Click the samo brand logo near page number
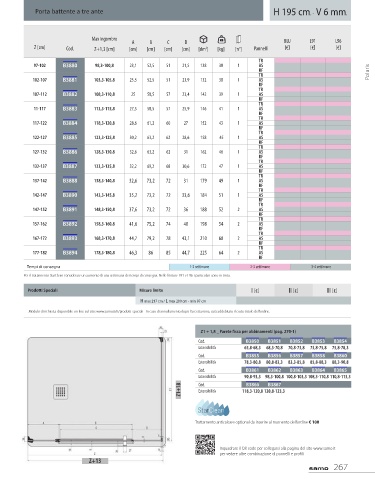 click(x=318, y=468)
